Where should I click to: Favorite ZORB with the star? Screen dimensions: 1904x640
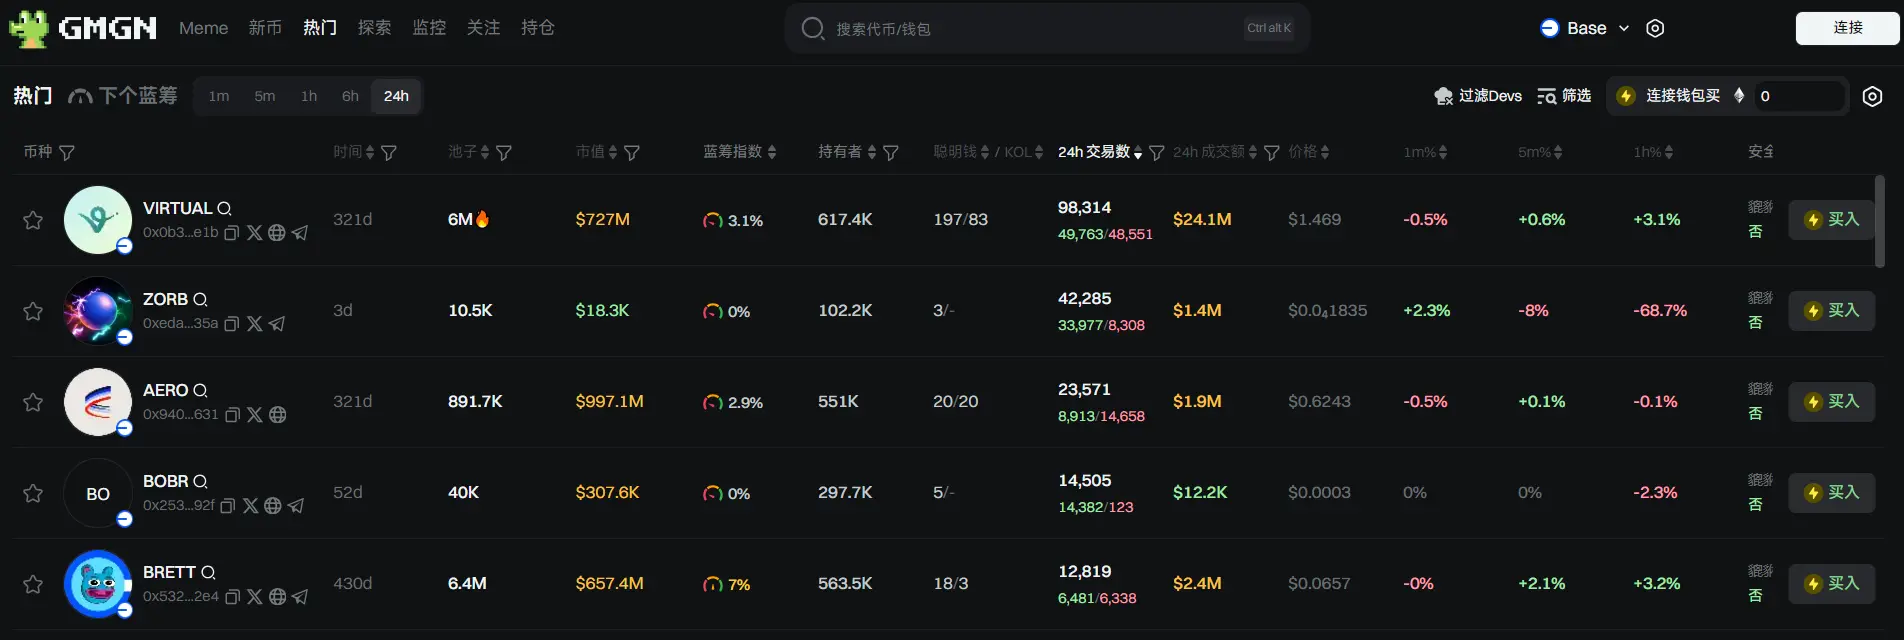(33, 311)
